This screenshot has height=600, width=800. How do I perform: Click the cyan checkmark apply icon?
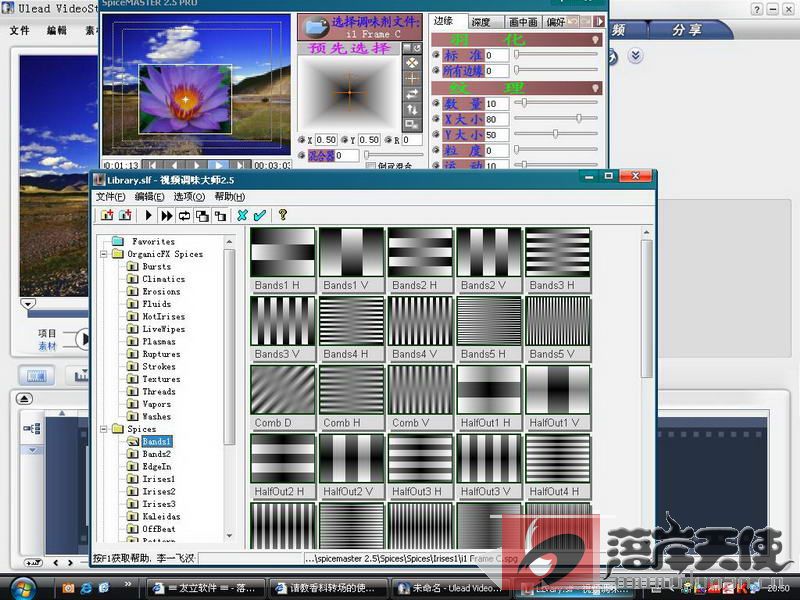[x=260, y=215]
